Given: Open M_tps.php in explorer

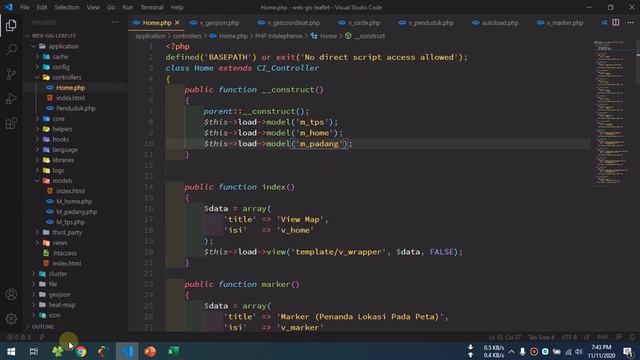Looking at the screenshot, I should tap(70, 222).
